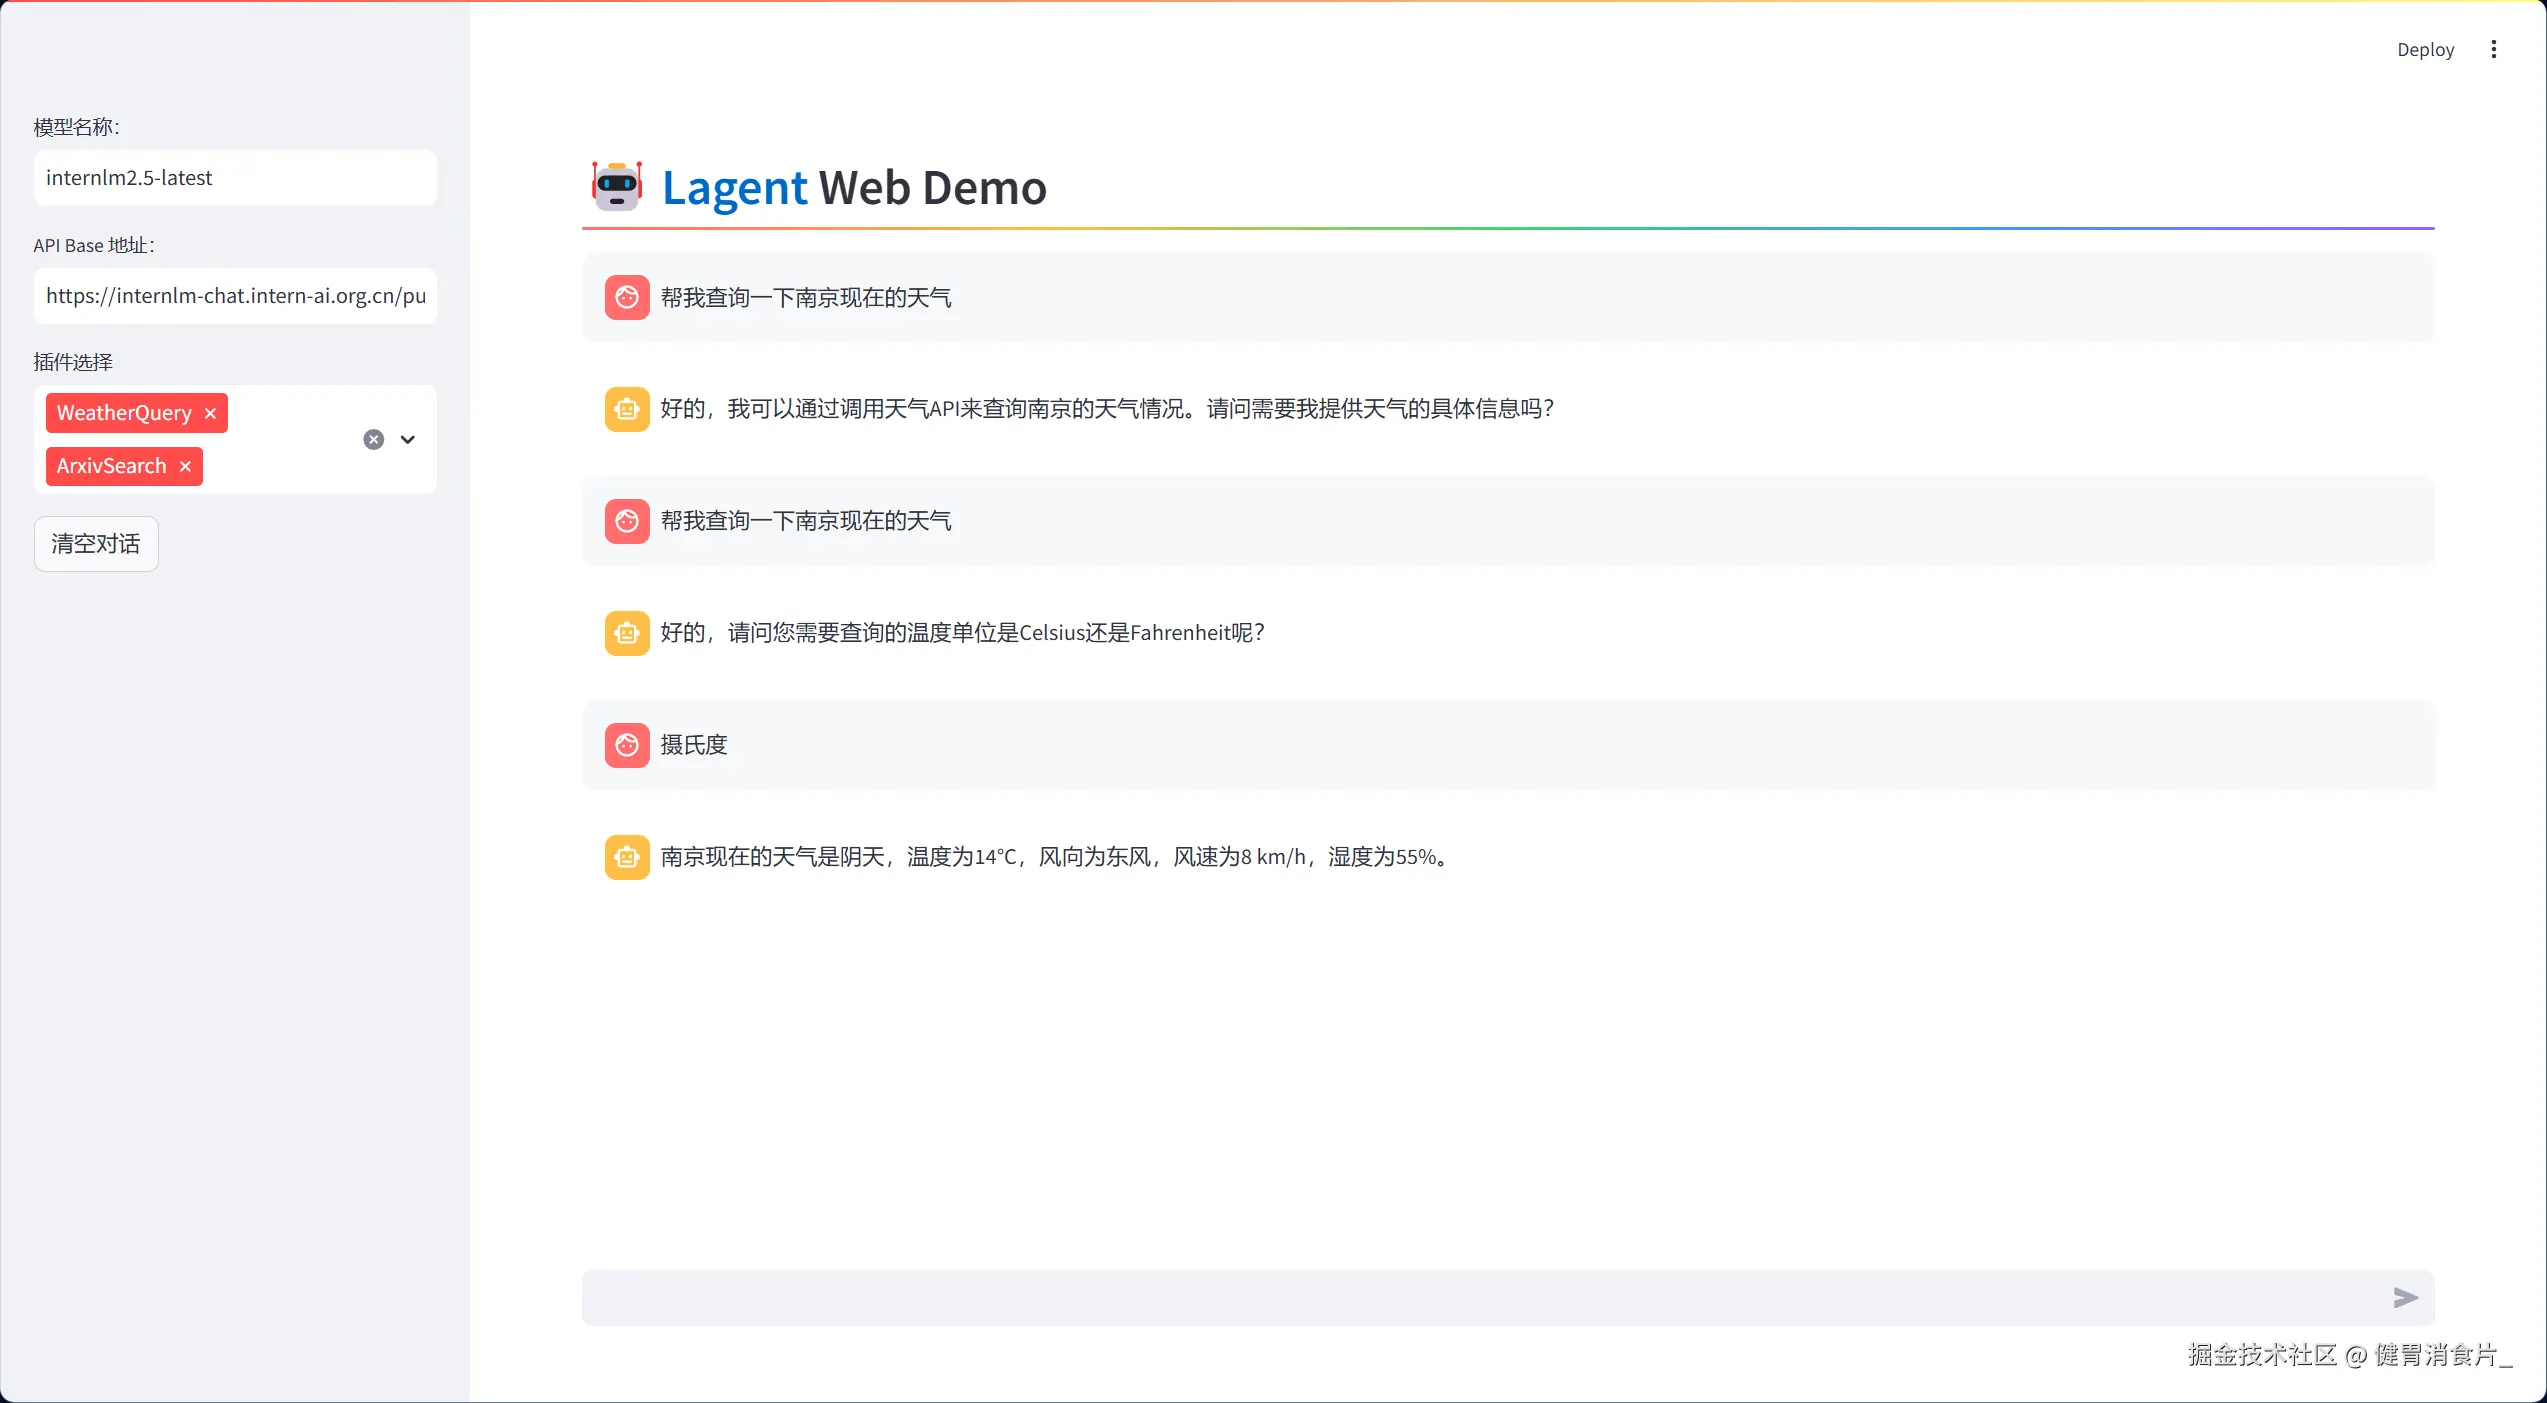This screenshot has width=2547, height=1403.
Task: Clear all selected plugins
Action: click(373, 439)
